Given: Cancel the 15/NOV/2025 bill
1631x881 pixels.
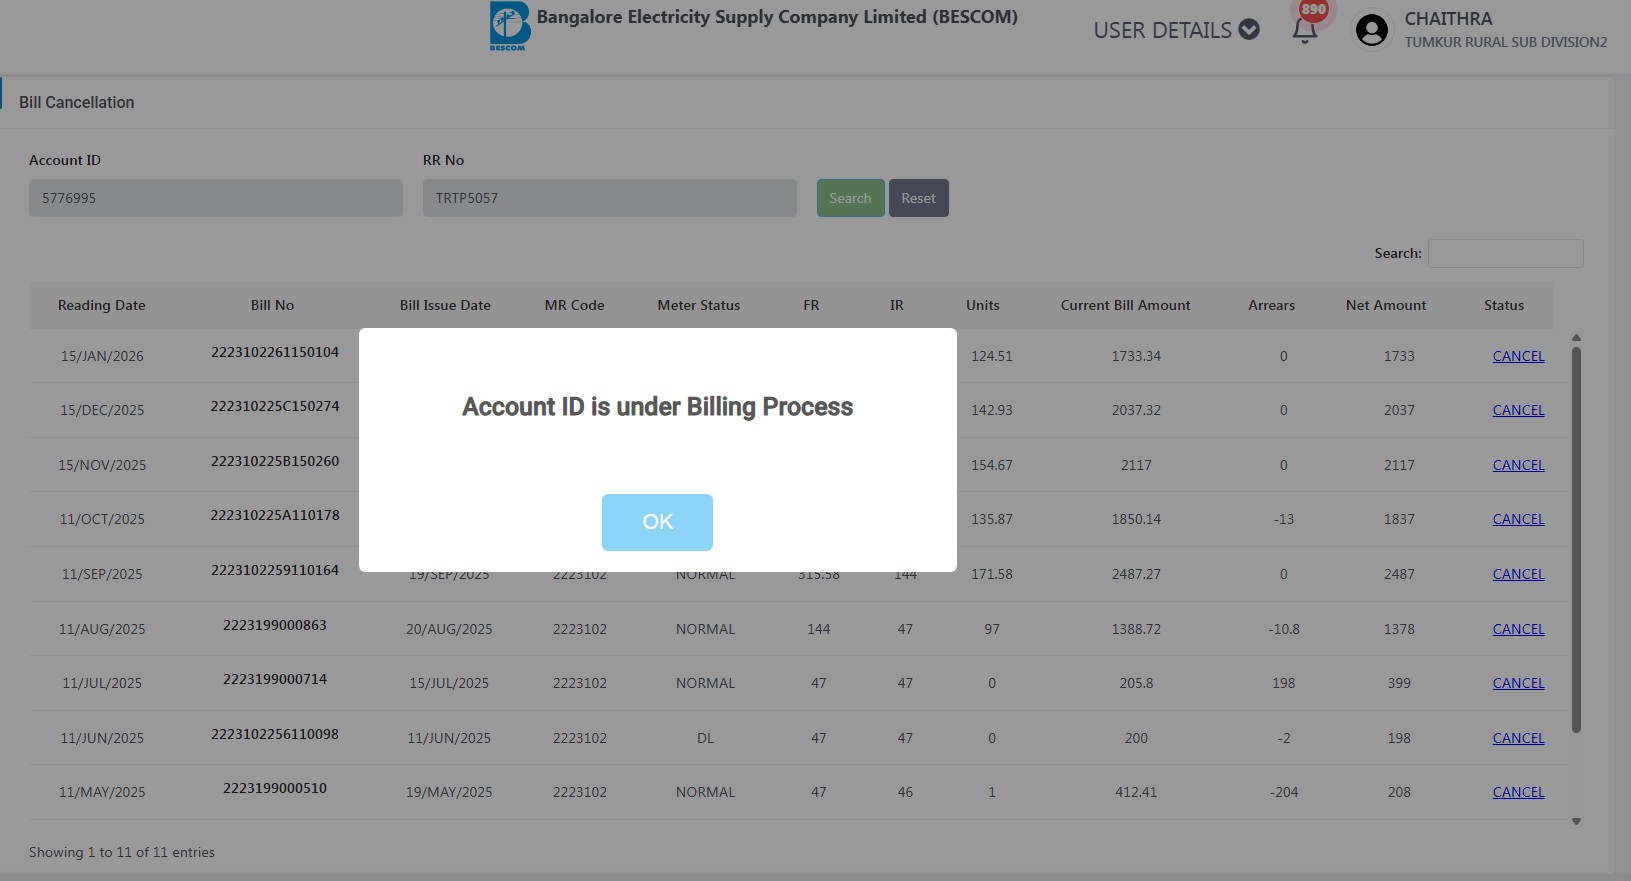Looking at the screenshot, I should coord(1518,465).
